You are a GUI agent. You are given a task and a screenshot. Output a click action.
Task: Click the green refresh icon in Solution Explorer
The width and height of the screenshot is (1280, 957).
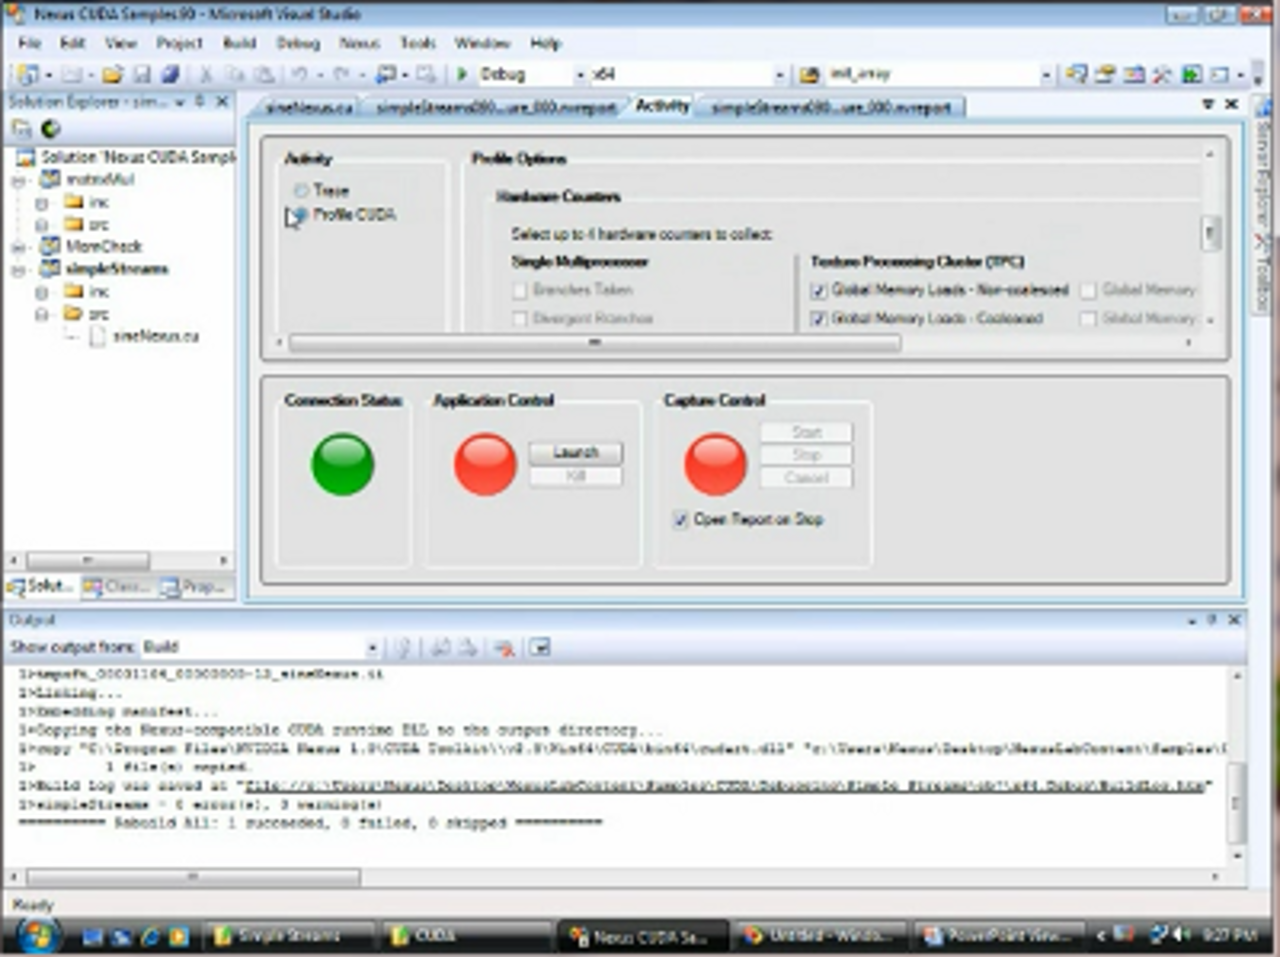coord(50,128)
